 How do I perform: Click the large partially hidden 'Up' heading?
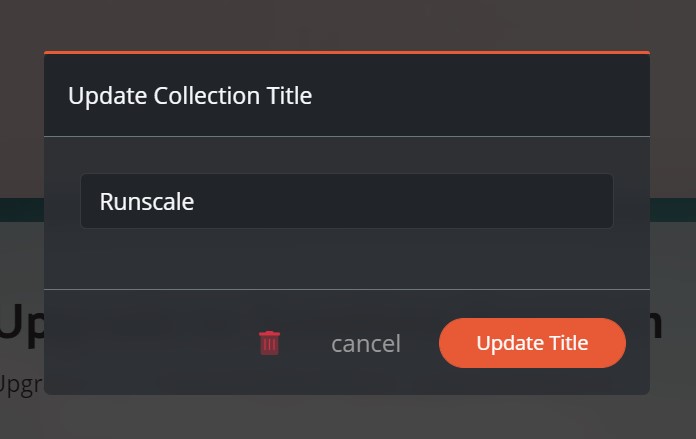pyautogui.click(x=20, y=322)
